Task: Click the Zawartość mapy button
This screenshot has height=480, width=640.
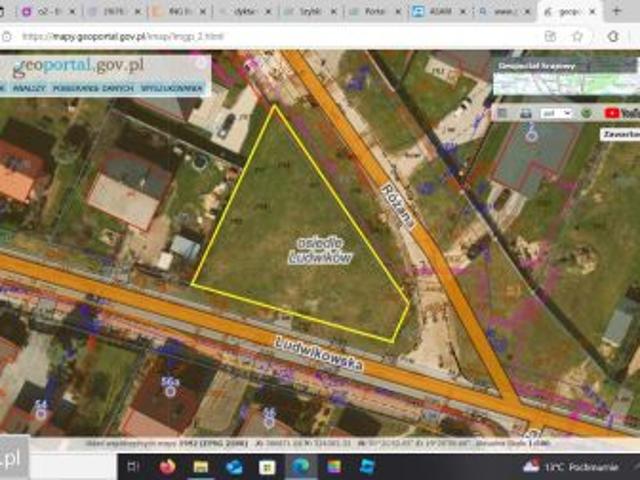Action: (620, 133)
